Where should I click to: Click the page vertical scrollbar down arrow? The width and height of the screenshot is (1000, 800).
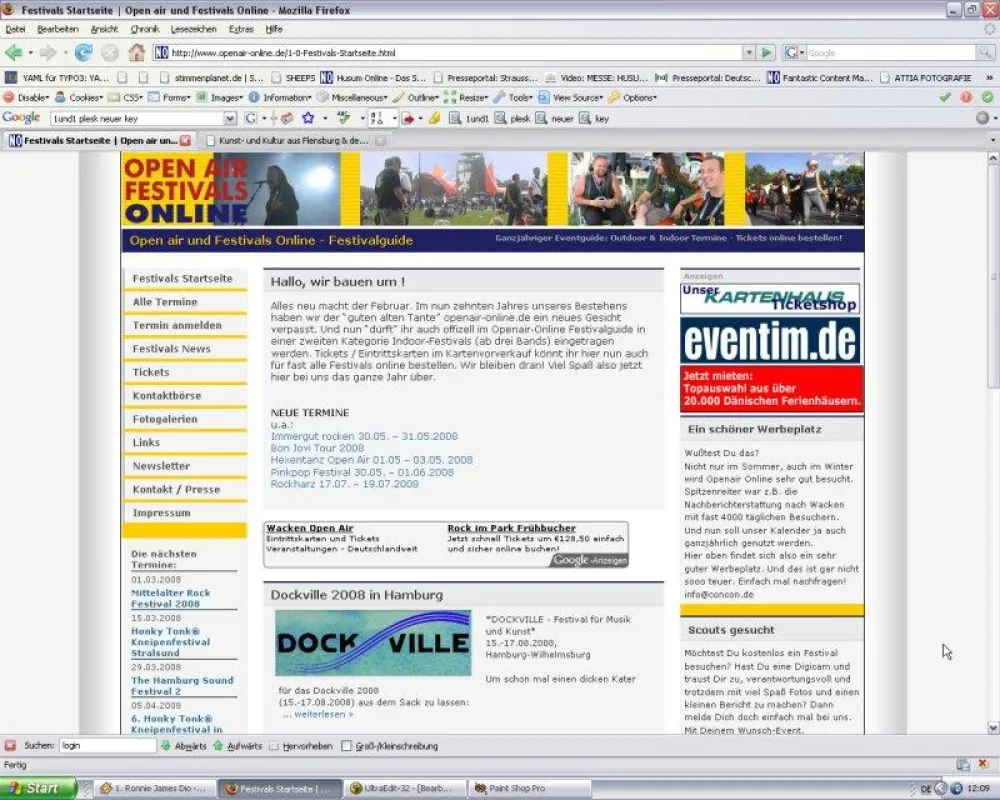pos(993,727)
